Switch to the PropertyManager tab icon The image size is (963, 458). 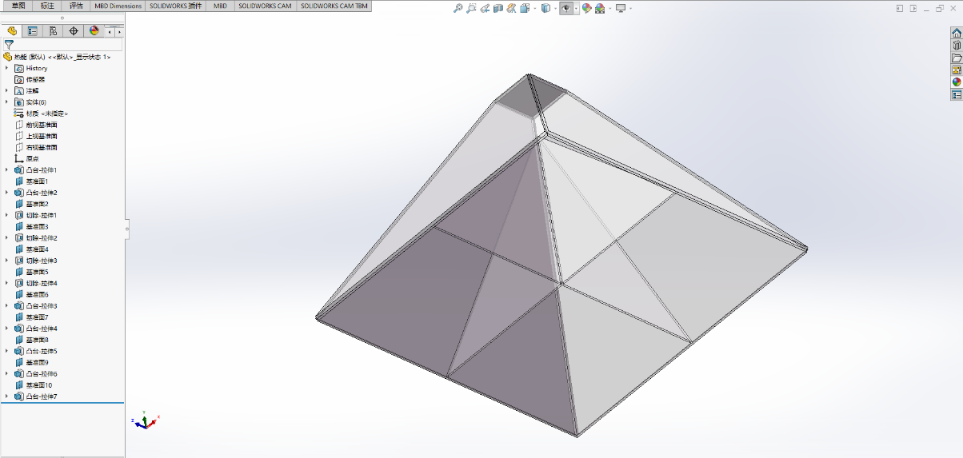click(x=33, y=31)
